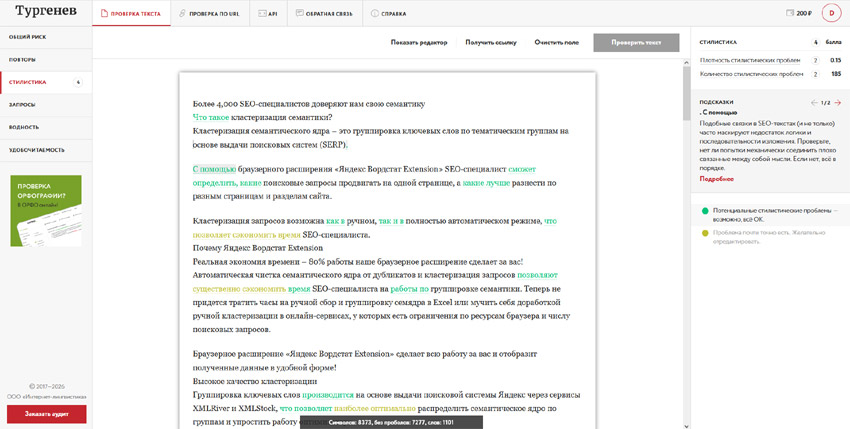This screenshot has height=429, width=850.
Task: Click Плотность стилистических проблем label
Action: (750, 60)
